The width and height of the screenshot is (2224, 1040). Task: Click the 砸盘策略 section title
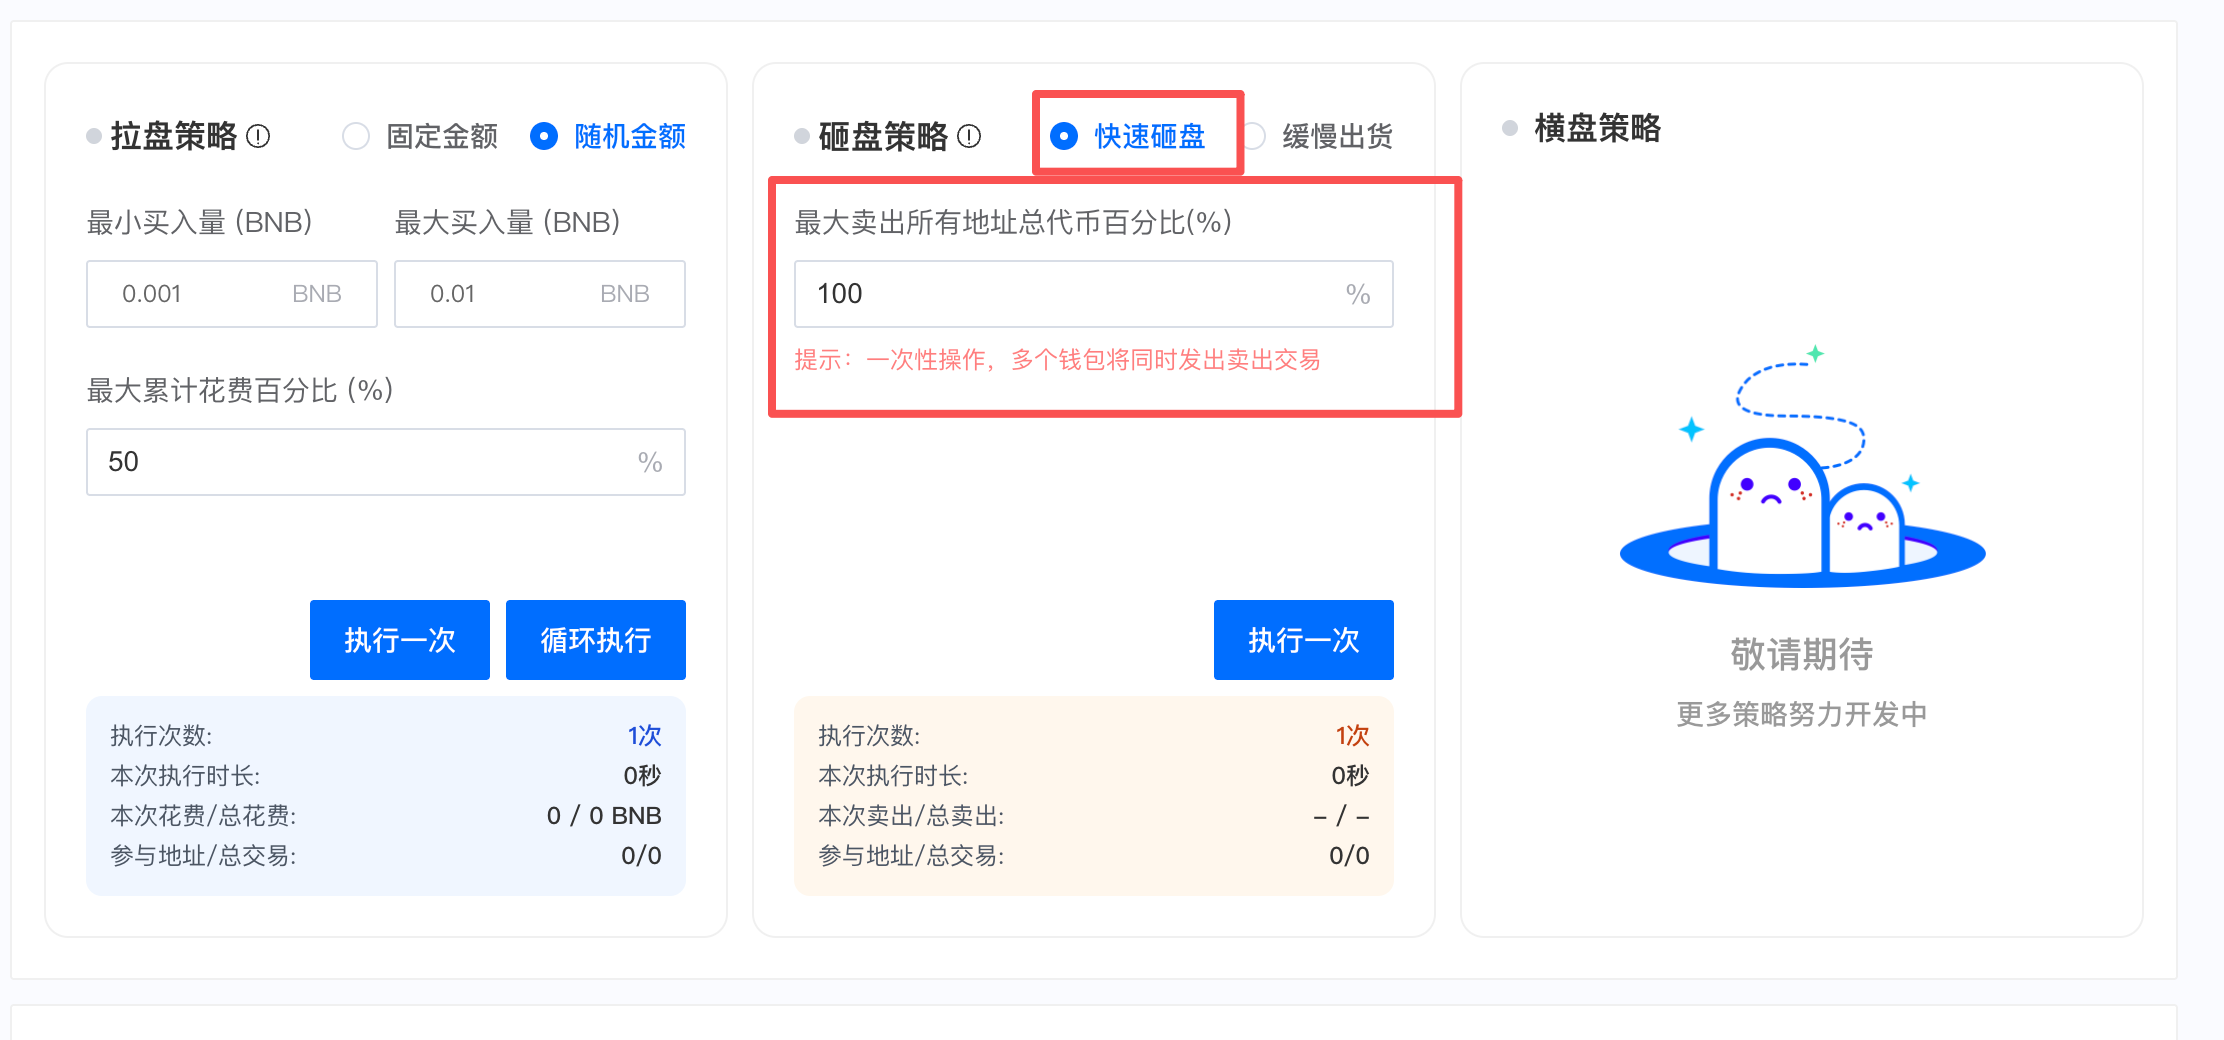882,136
